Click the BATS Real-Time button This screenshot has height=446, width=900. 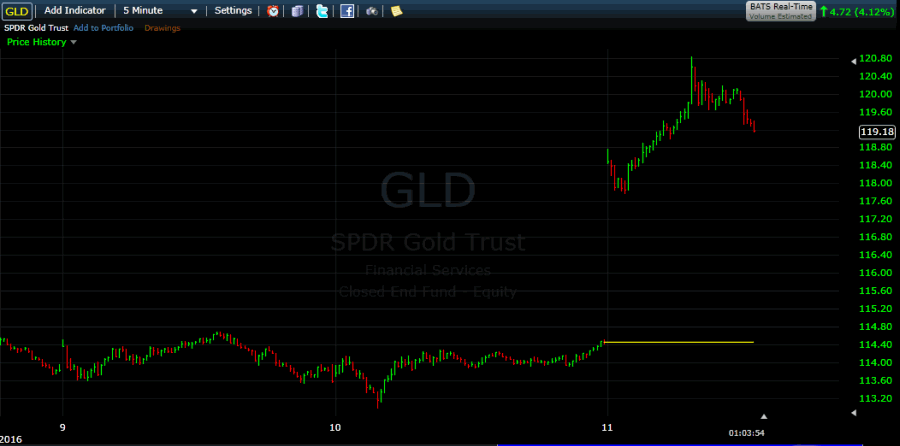pyautogui.click(x=781, y=11)
